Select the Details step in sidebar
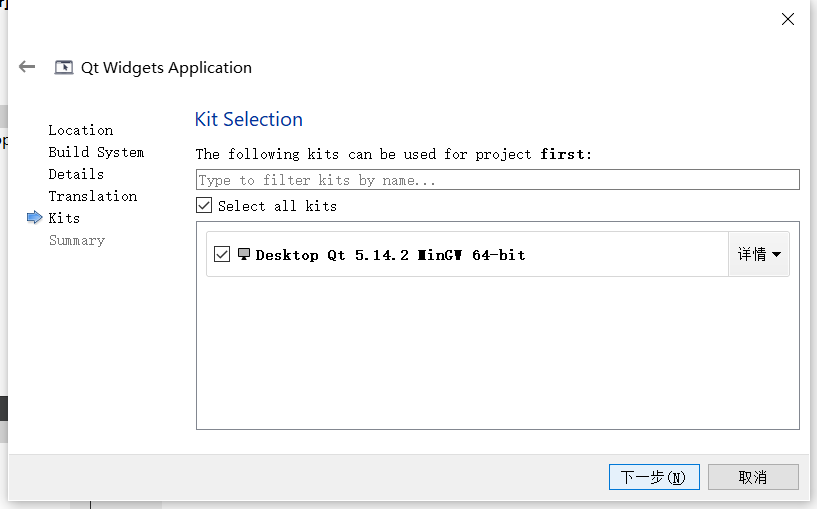The height and width of the screenshot is (509, 817). click(76, 174)
